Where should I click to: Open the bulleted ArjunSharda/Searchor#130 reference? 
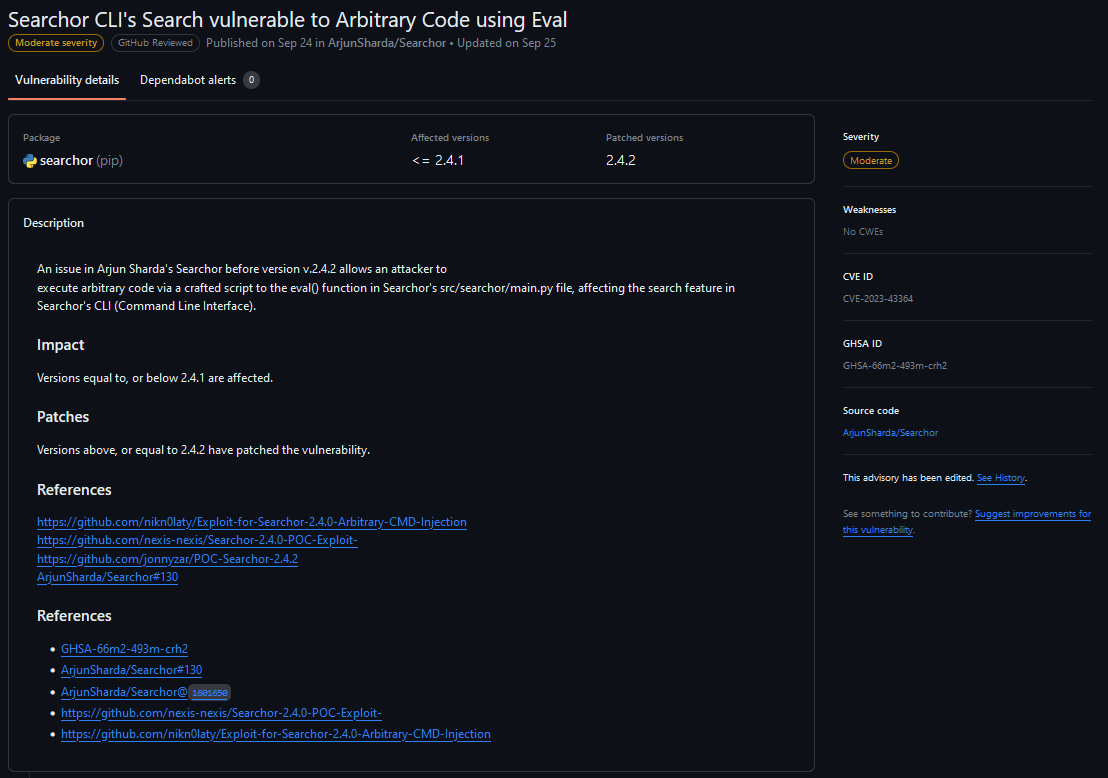[131, 670]
